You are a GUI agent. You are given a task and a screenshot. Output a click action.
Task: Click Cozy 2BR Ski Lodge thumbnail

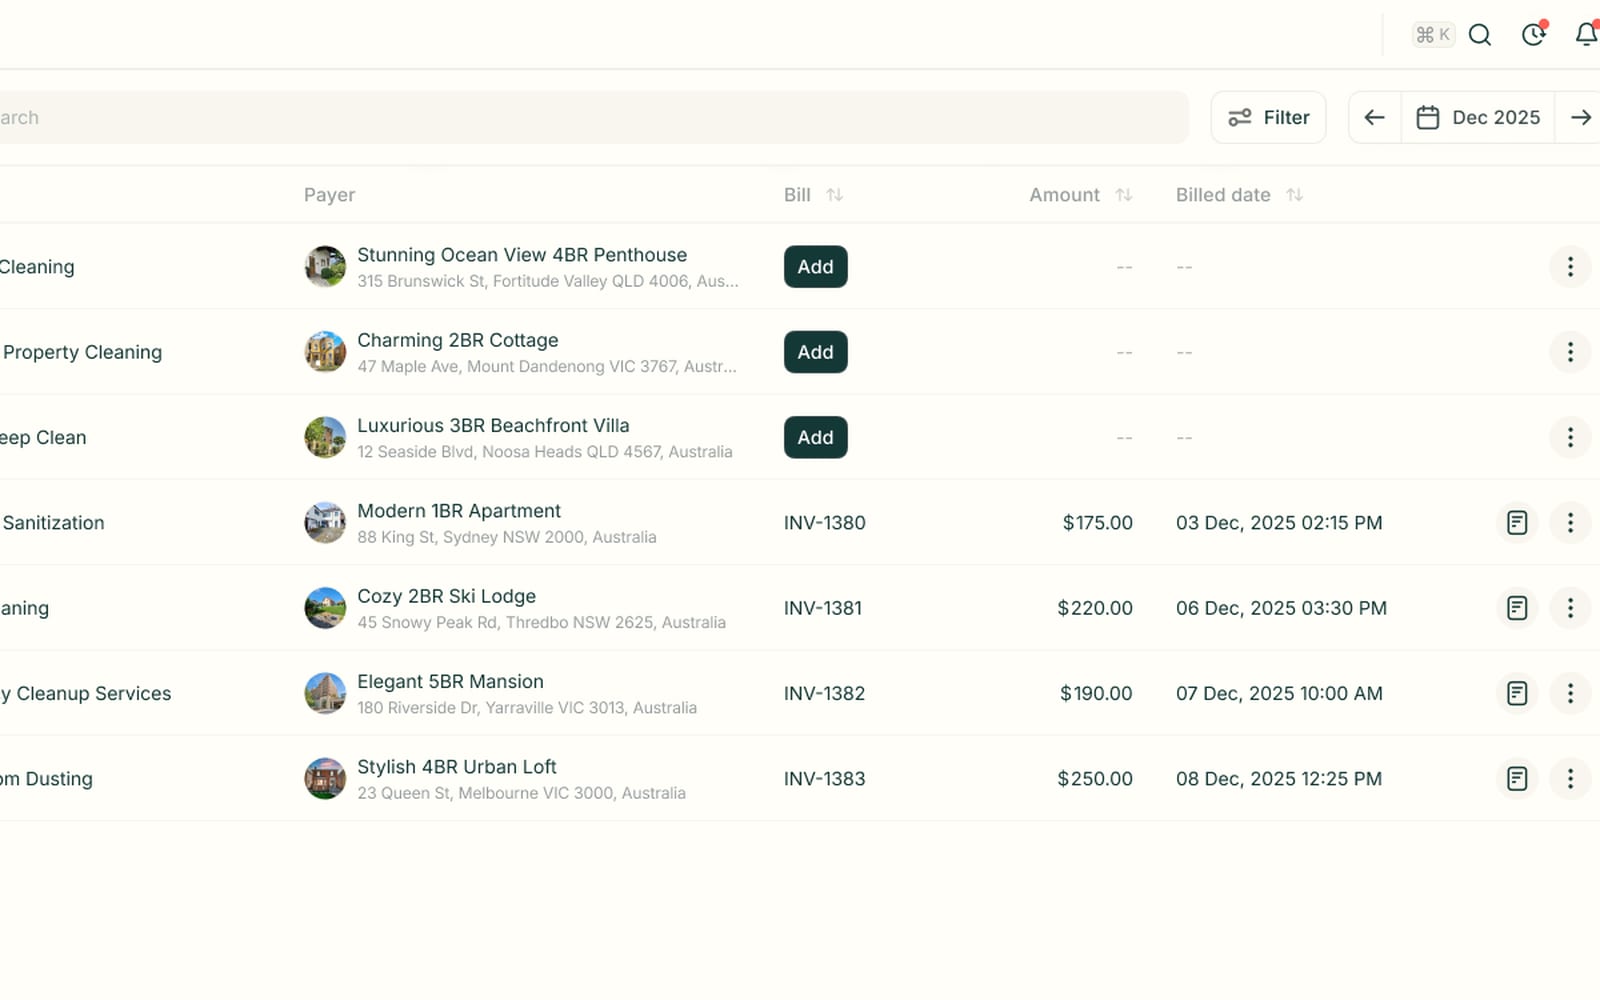tap(325, 608)
